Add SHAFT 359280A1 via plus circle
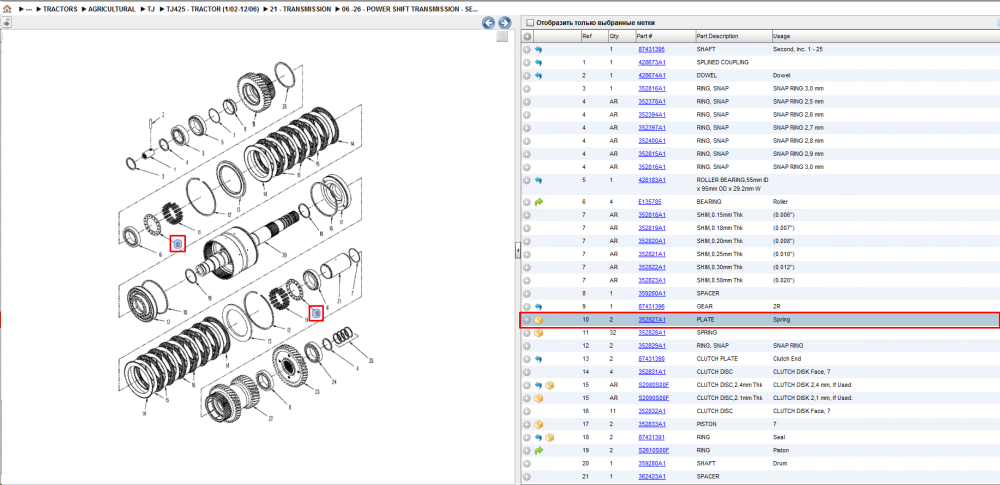 tap(527, 463)
